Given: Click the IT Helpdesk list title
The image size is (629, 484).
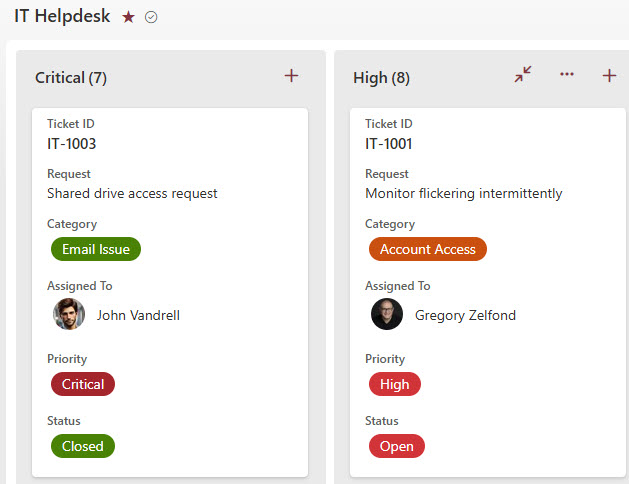Looking at the screenshot, I should click(x=62, y=16).
